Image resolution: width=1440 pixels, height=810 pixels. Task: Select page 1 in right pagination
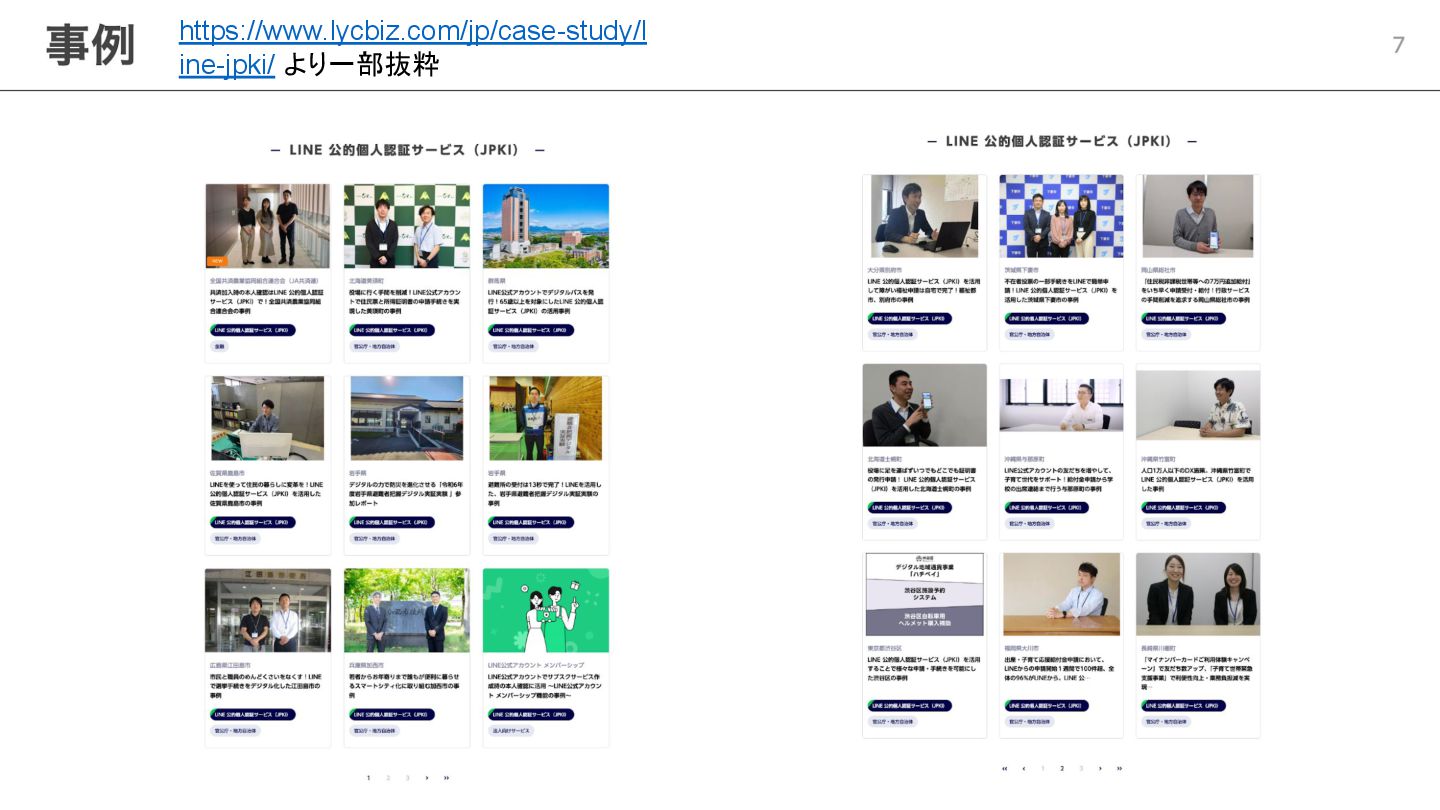tap(1042, 768)
